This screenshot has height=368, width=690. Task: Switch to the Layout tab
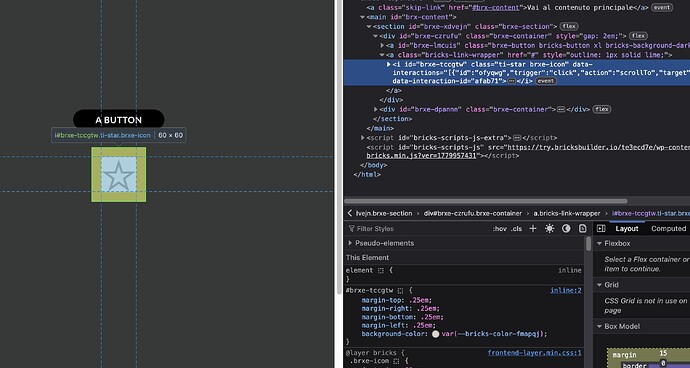[627, 228]
